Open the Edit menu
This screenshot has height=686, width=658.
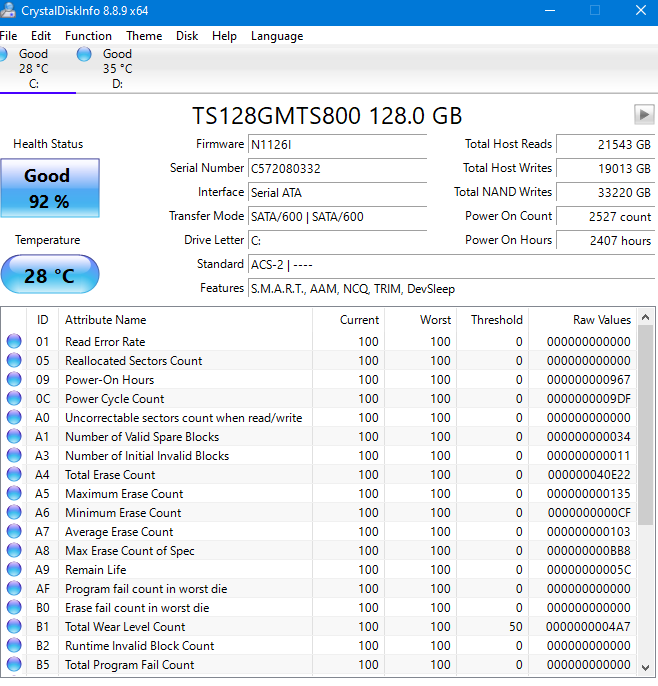[41, 36]
